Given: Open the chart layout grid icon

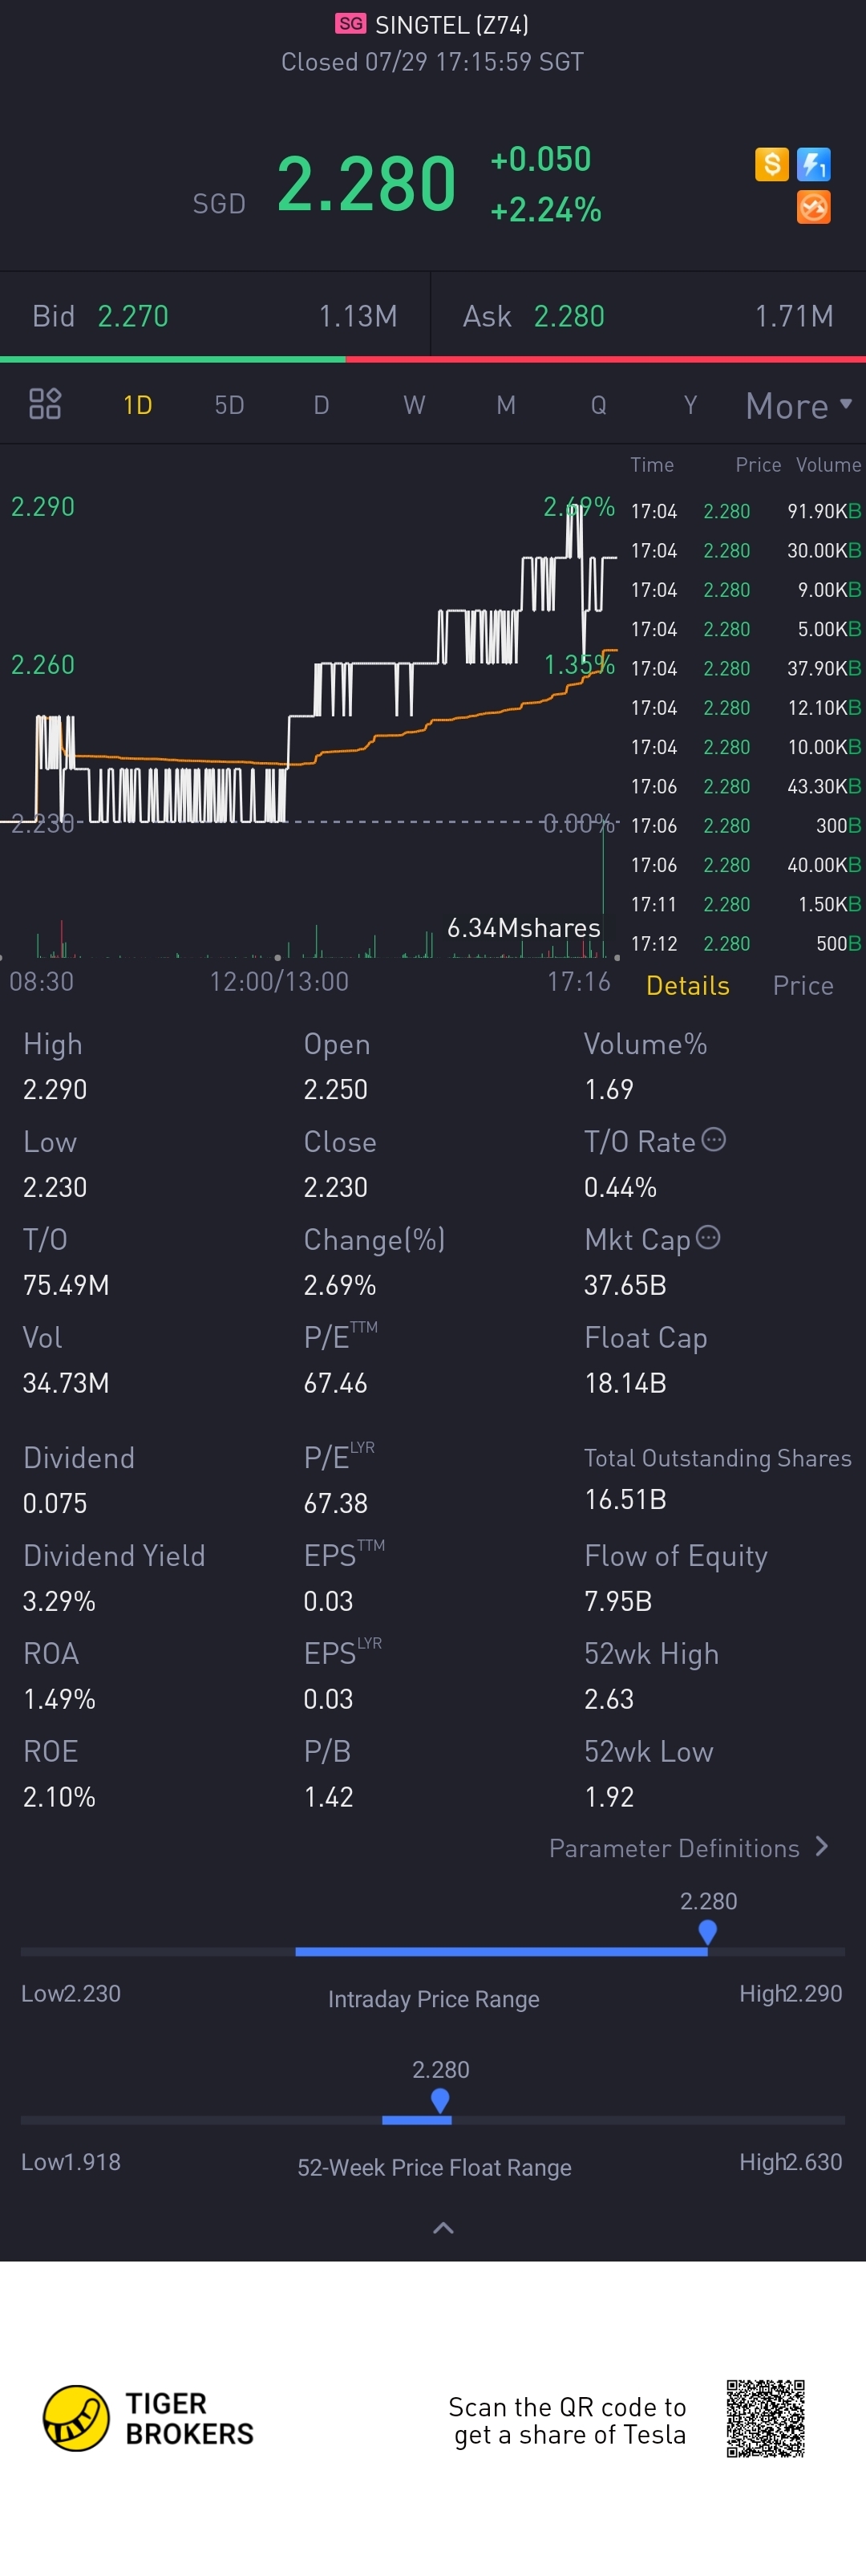Looking at the screenshot, I should [x=45, y=404].
